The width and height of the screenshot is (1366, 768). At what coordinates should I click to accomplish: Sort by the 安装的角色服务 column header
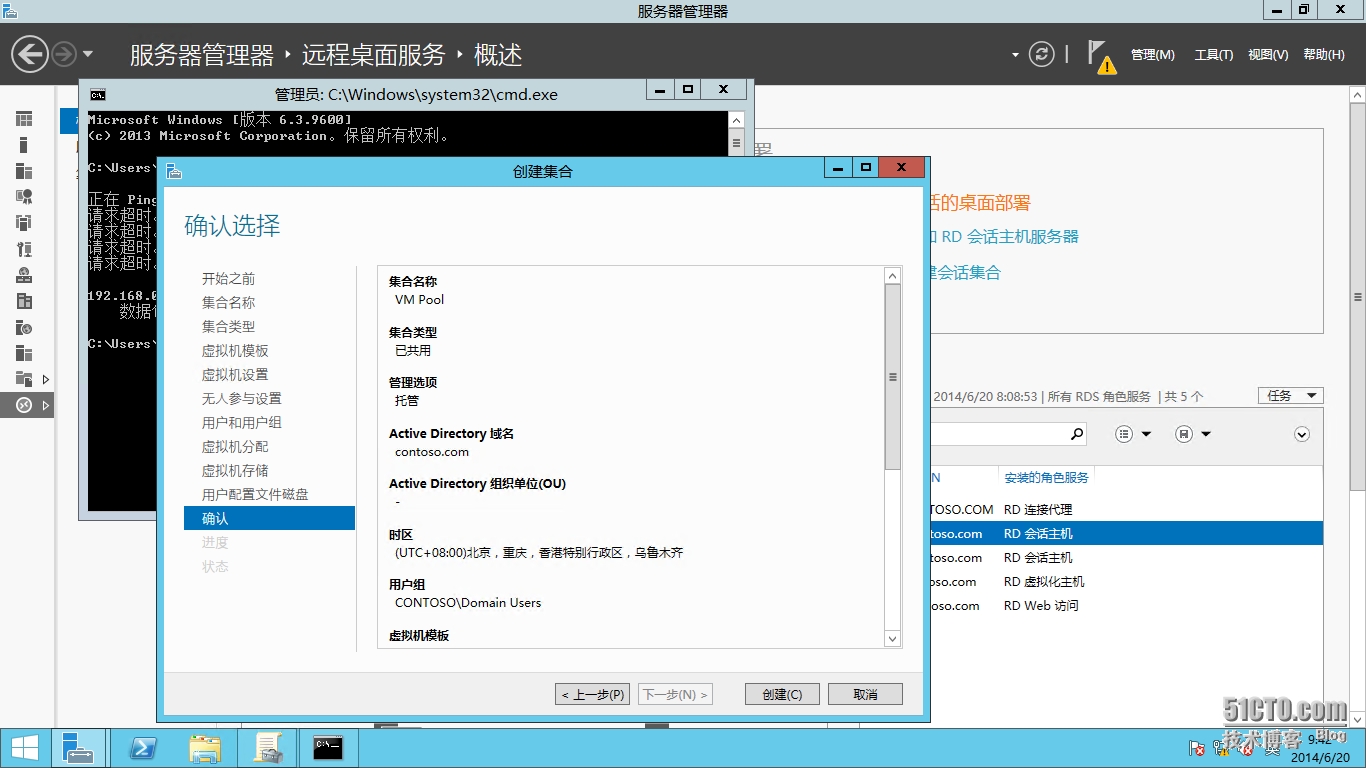[x=1046, y=478]
